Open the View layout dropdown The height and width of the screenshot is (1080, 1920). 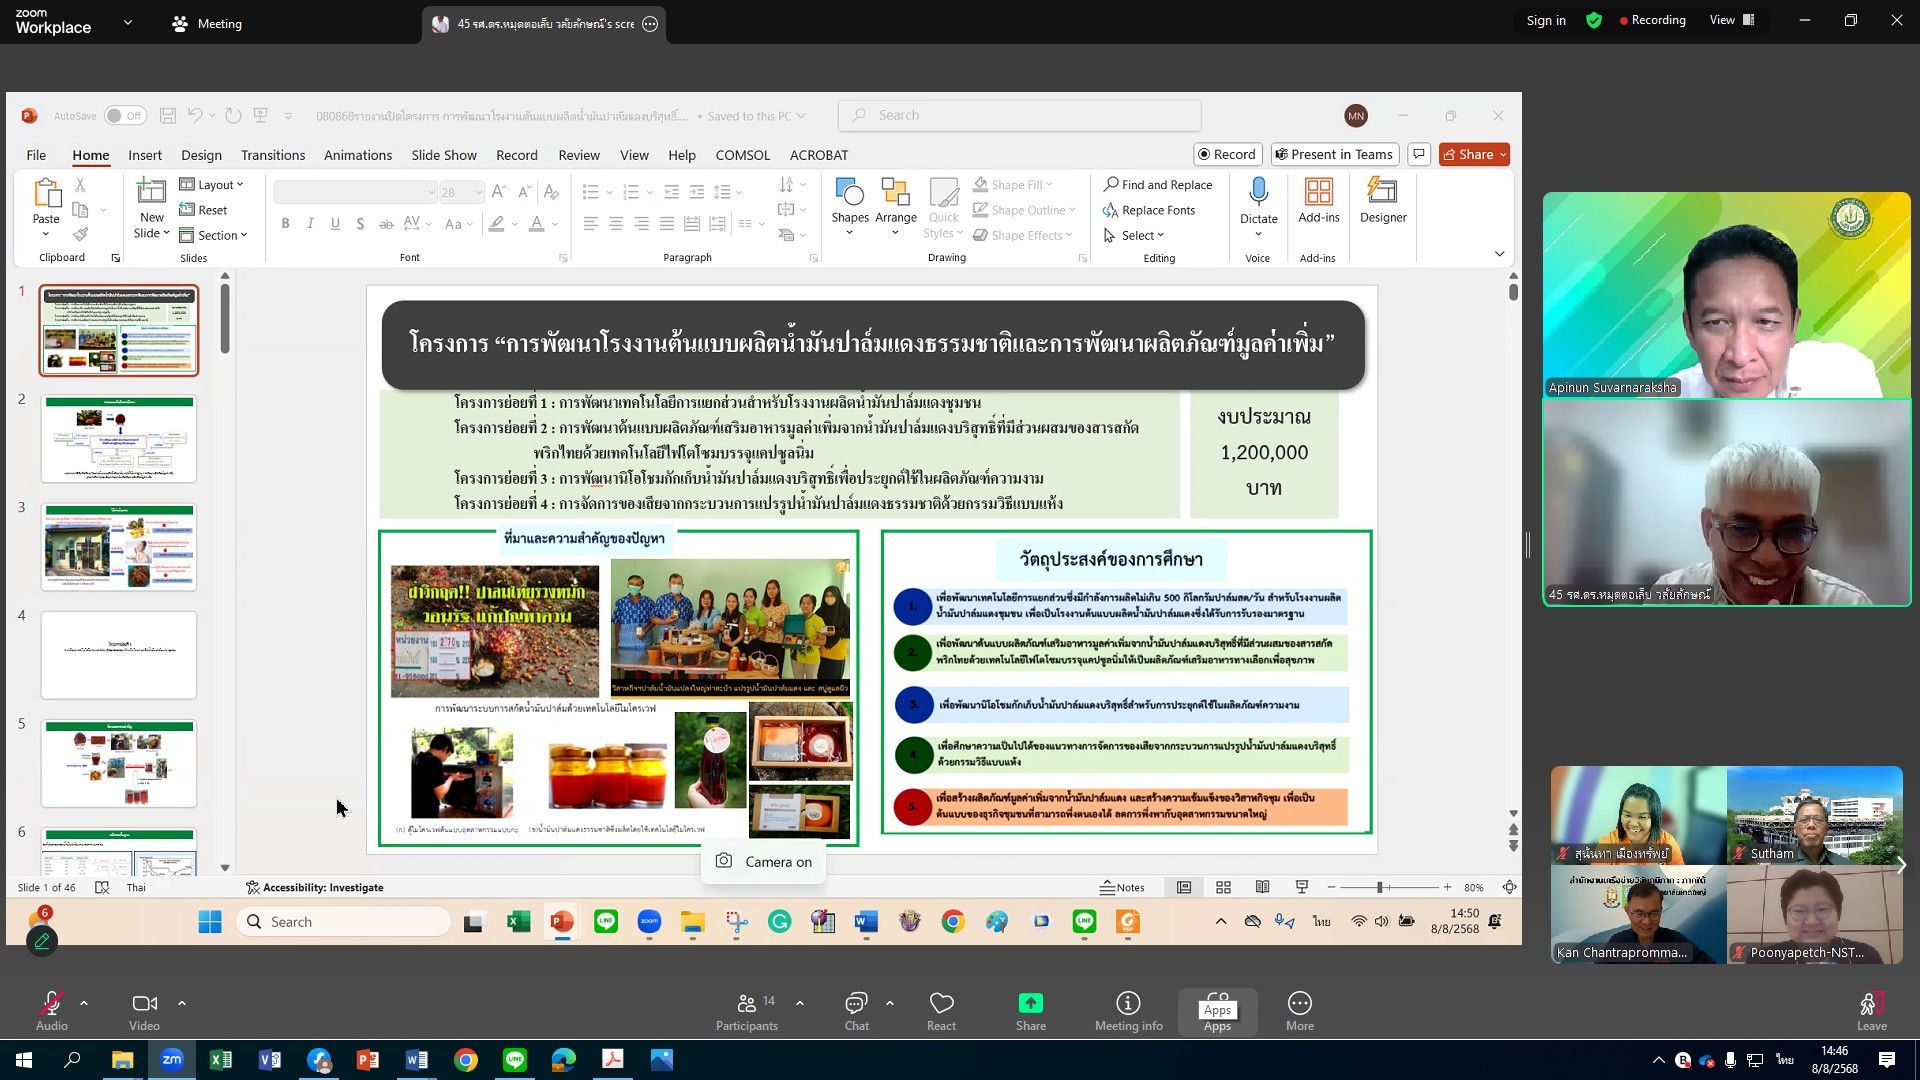pyautogui.click(x=1732, y=20)
